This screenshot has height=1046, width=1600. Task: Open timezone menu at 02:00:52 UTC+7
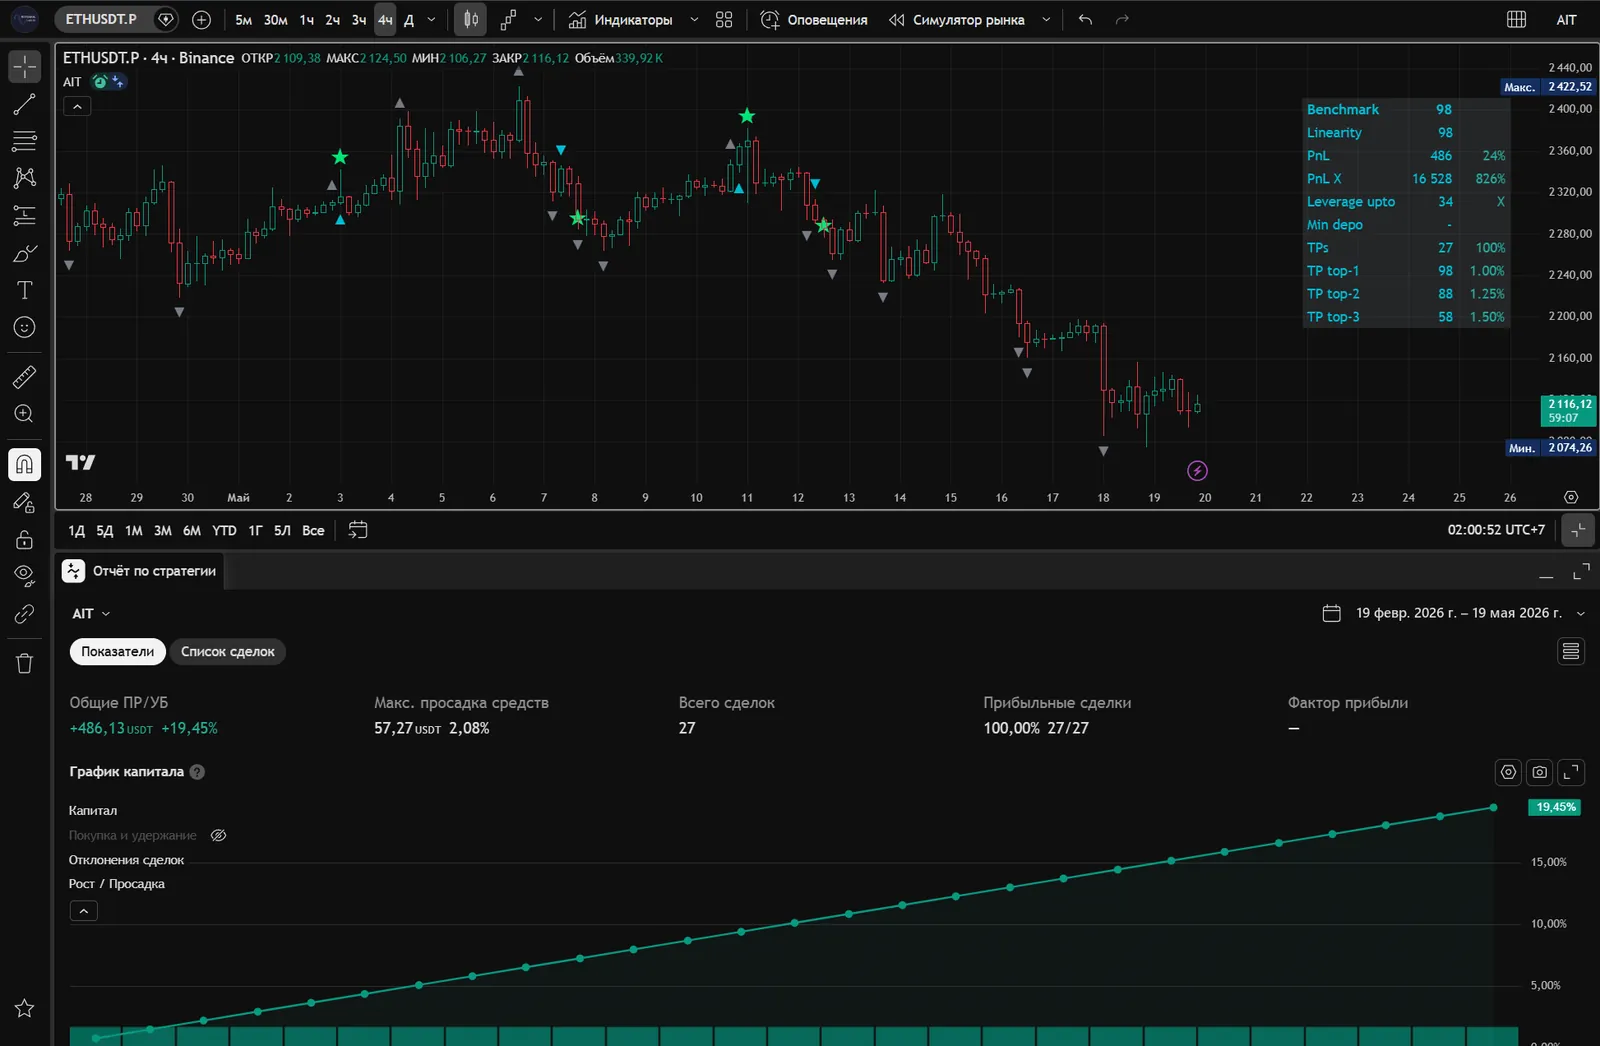pos(1496,530)
